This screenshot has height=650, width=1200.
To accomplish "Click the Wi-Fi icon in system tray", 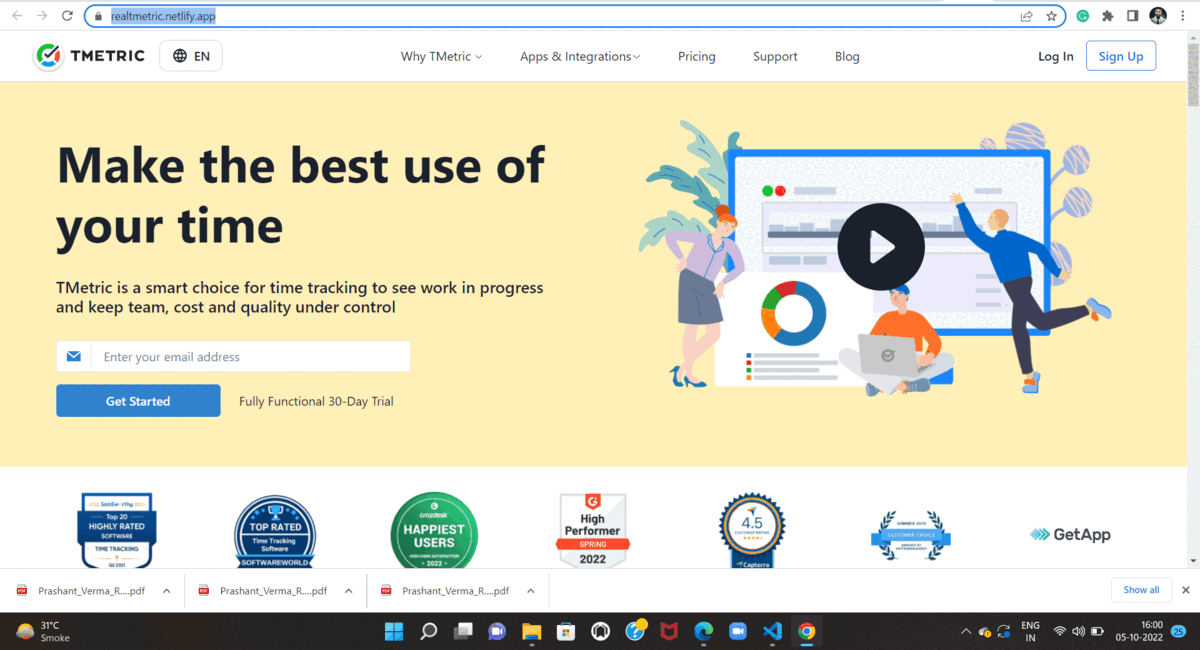I will pos(1060,632).
